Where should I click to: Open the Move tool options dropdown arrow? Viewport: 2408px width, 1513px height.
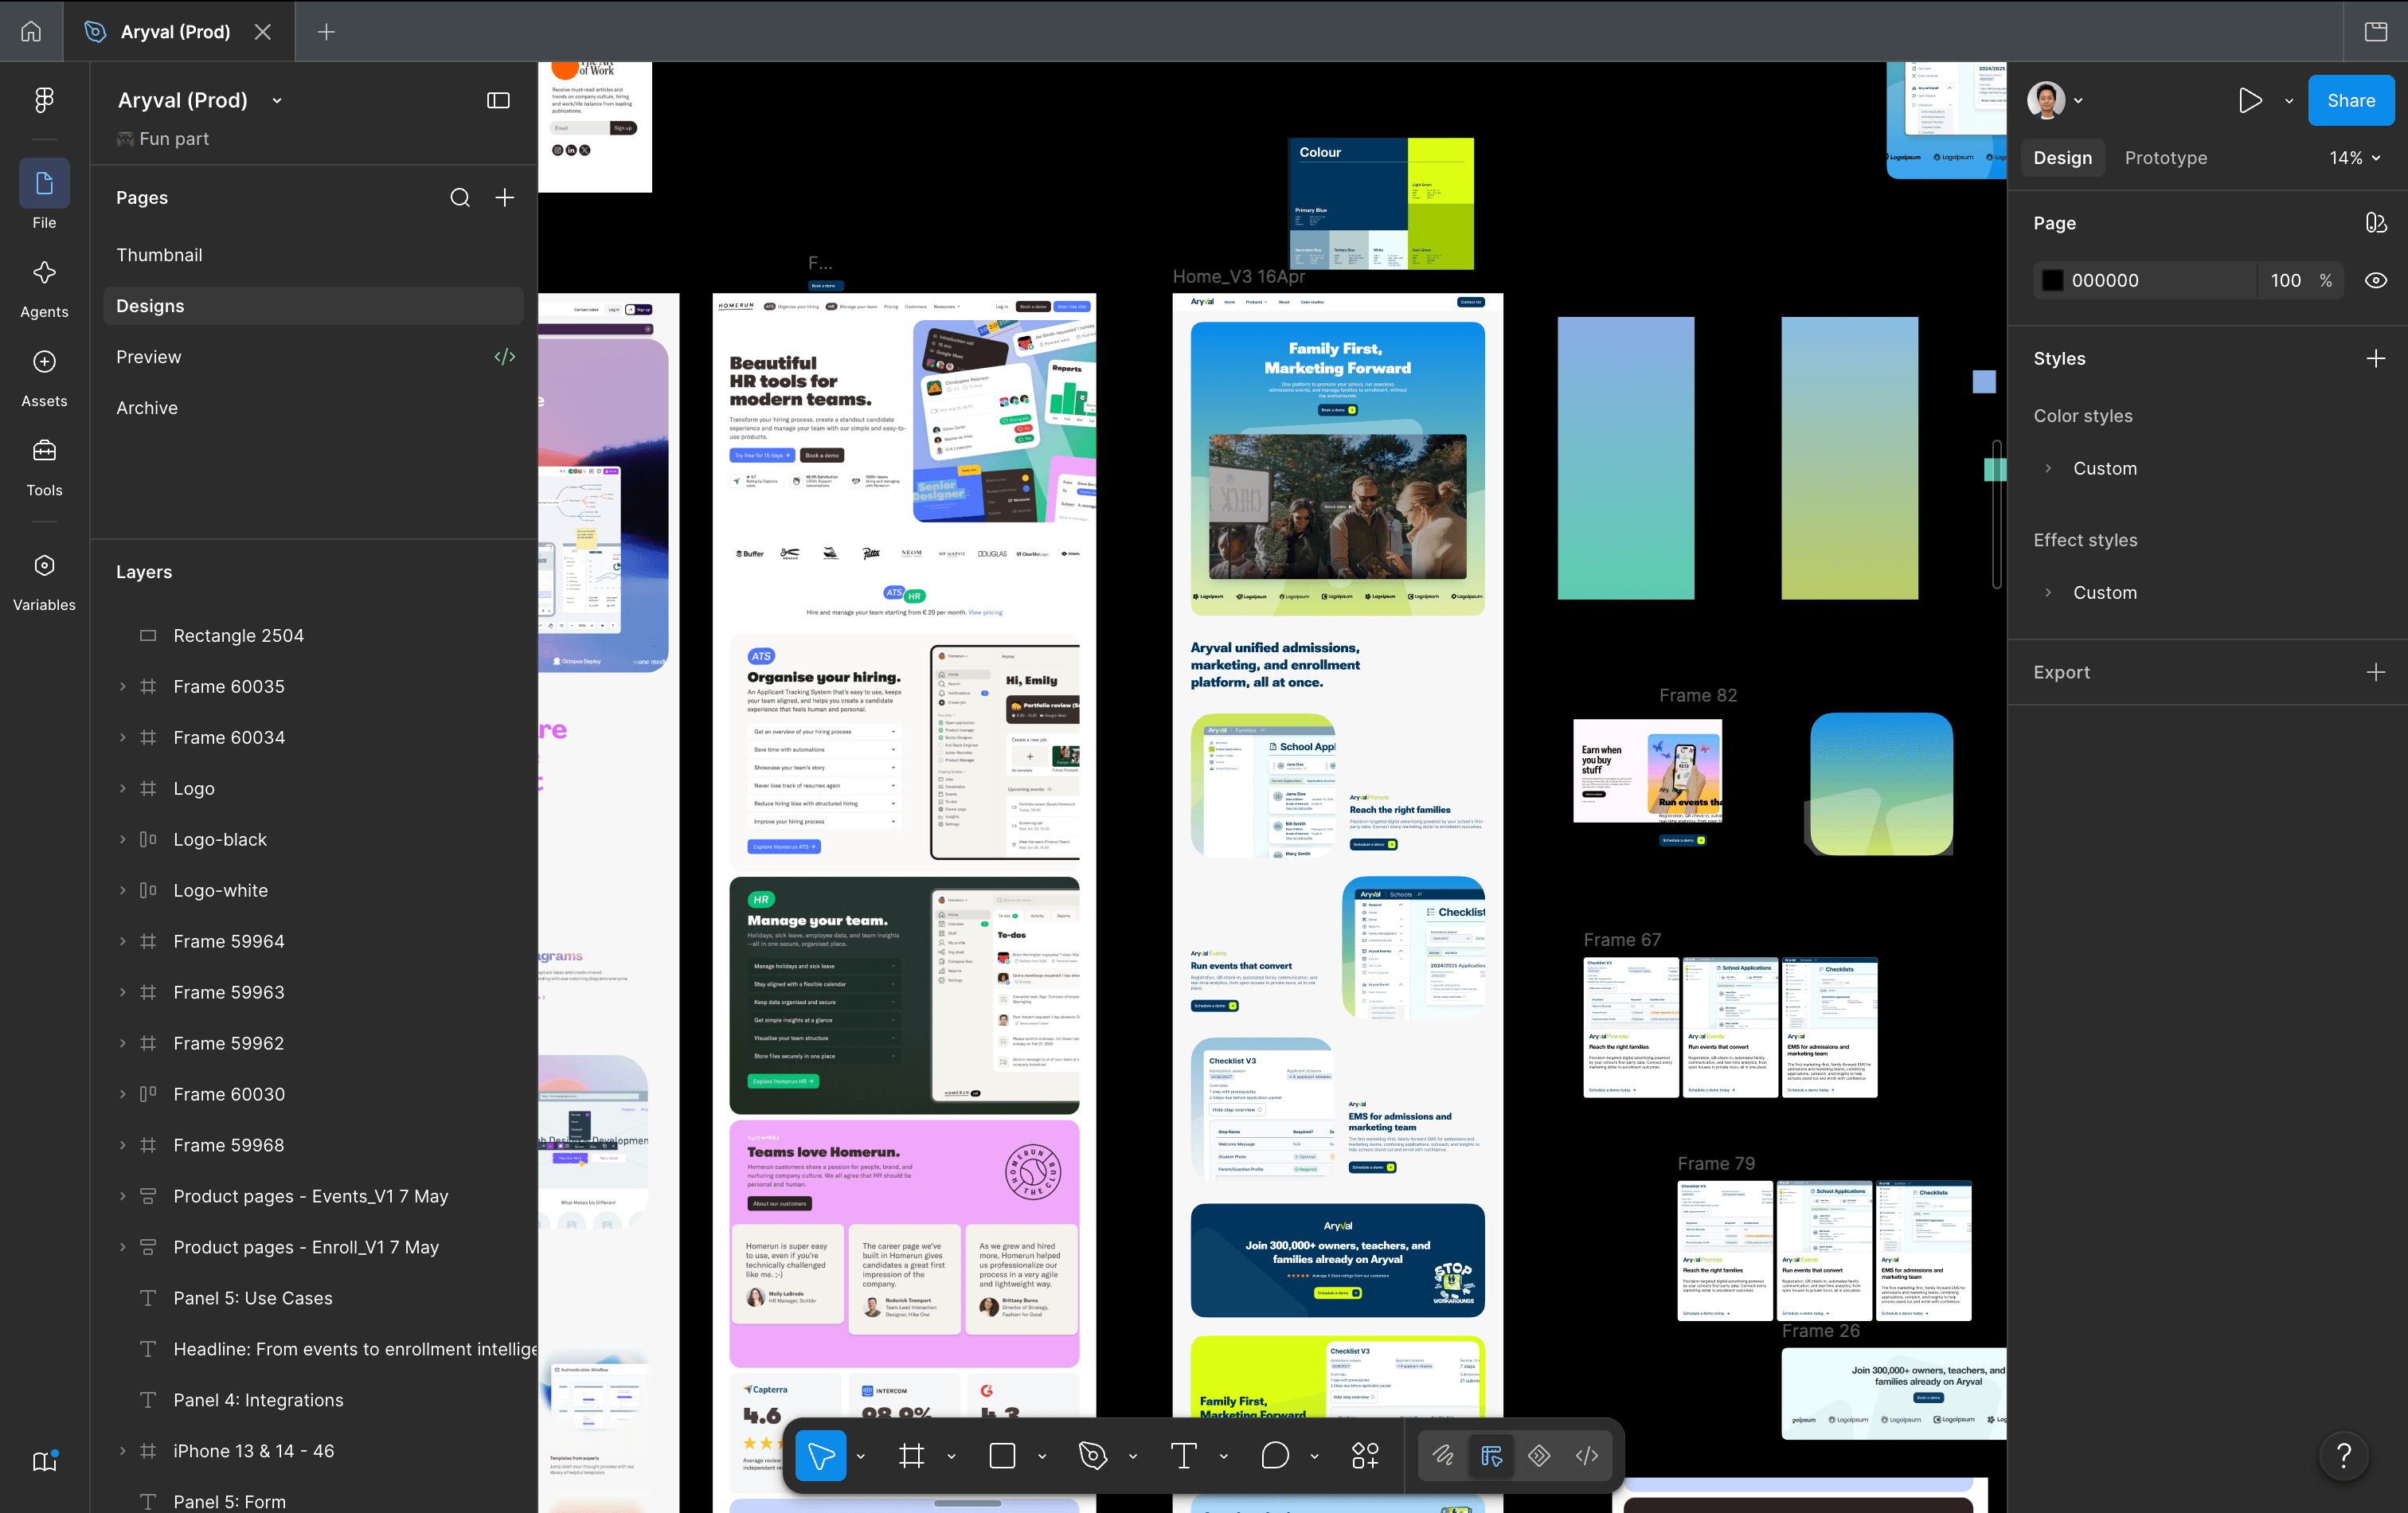click(x=860, y=1456)
